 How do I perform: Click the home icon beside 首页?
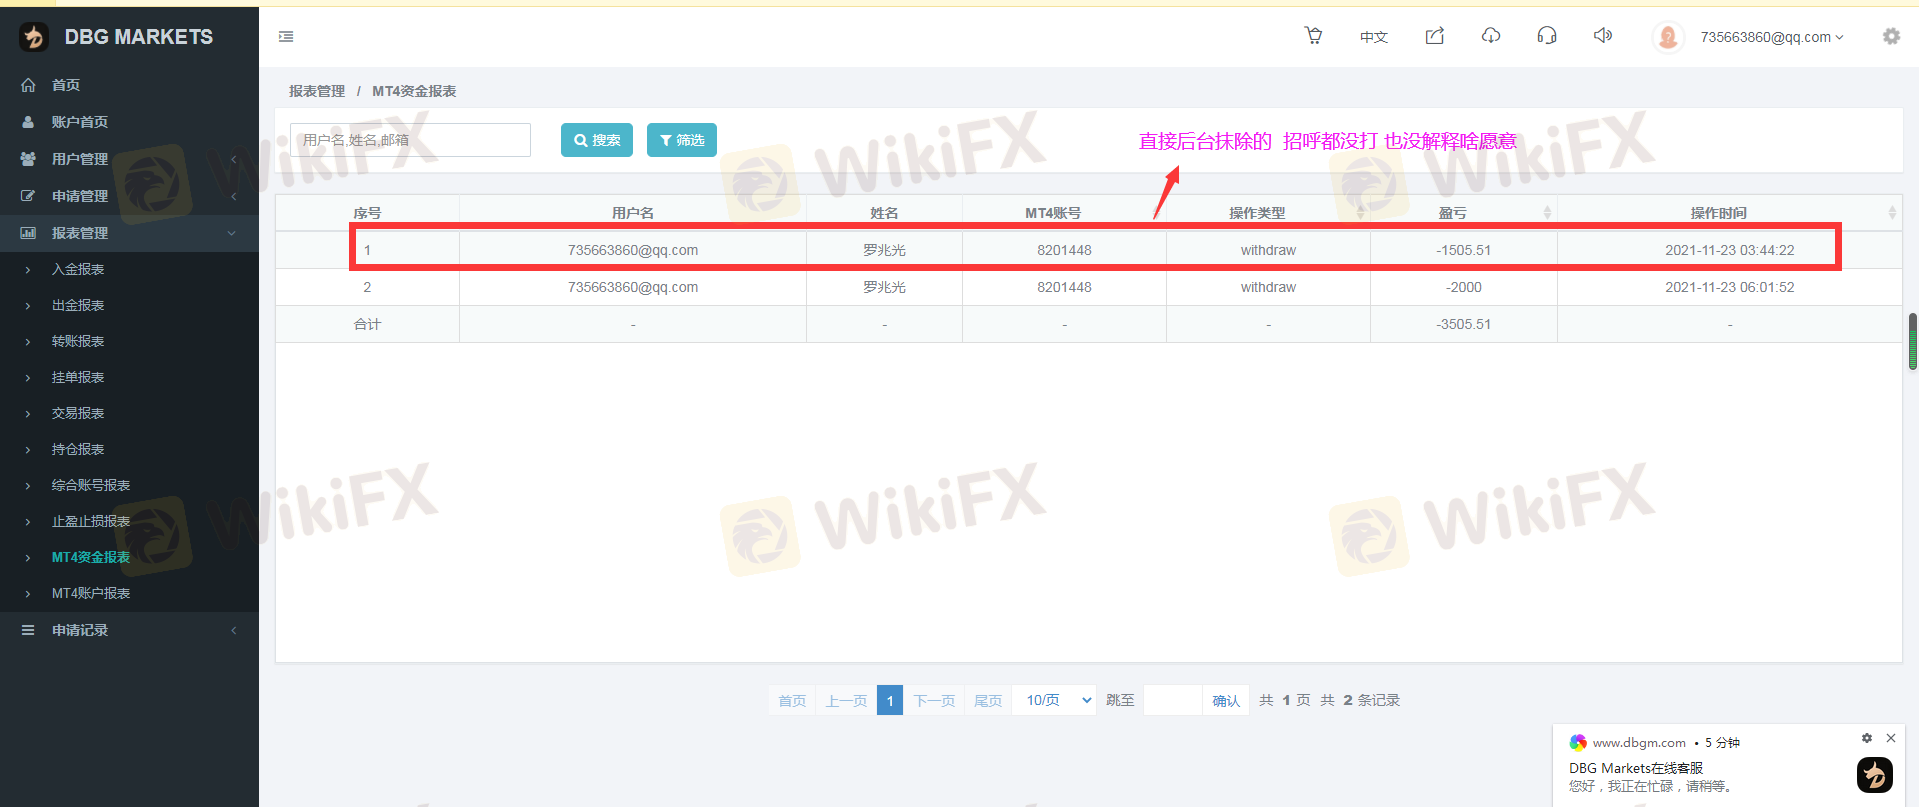pos(28,85)
